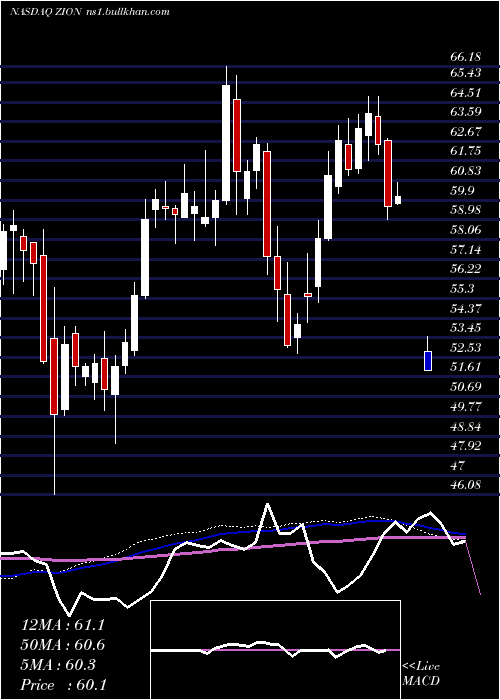Click the 55.3 price axis label
Screen dimensions: 500x700
(x=462, y=288)
